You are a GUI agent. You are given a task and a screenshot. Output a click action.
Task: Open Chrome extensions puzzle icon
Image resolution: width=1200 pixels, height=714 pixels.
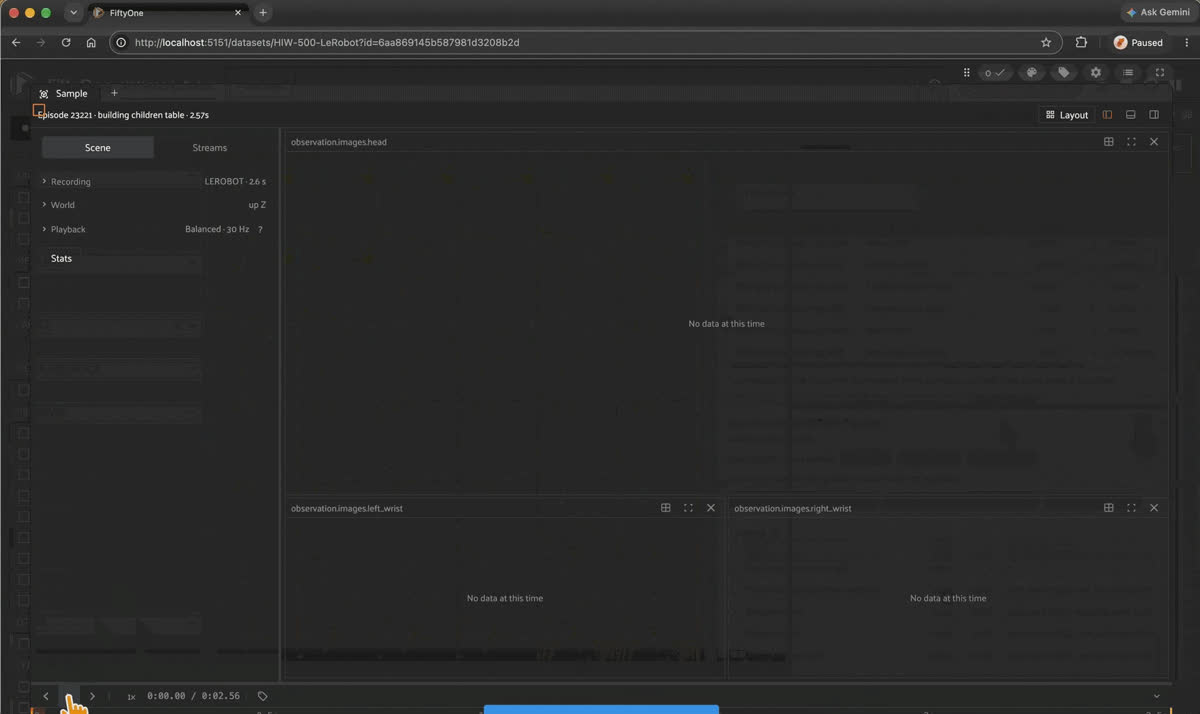(1081, 43)
